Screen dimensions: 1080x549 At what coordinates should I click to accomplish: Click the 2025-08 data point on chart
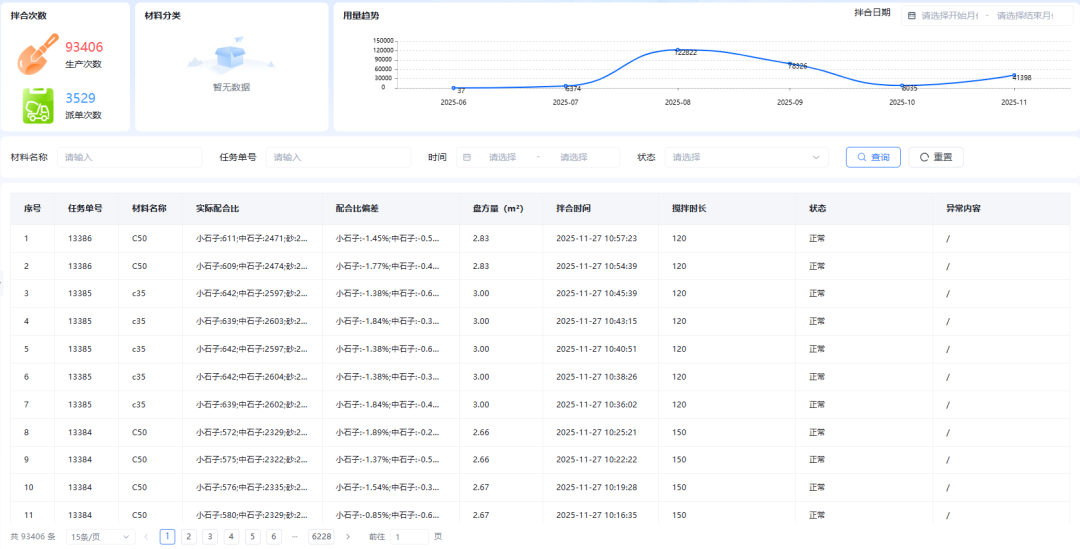point(677,49)
